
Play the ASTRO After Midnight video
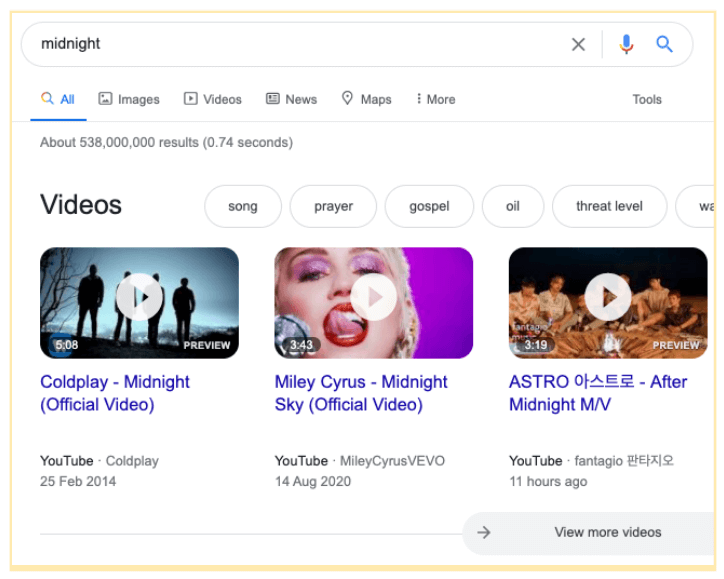tap(608, 297)
